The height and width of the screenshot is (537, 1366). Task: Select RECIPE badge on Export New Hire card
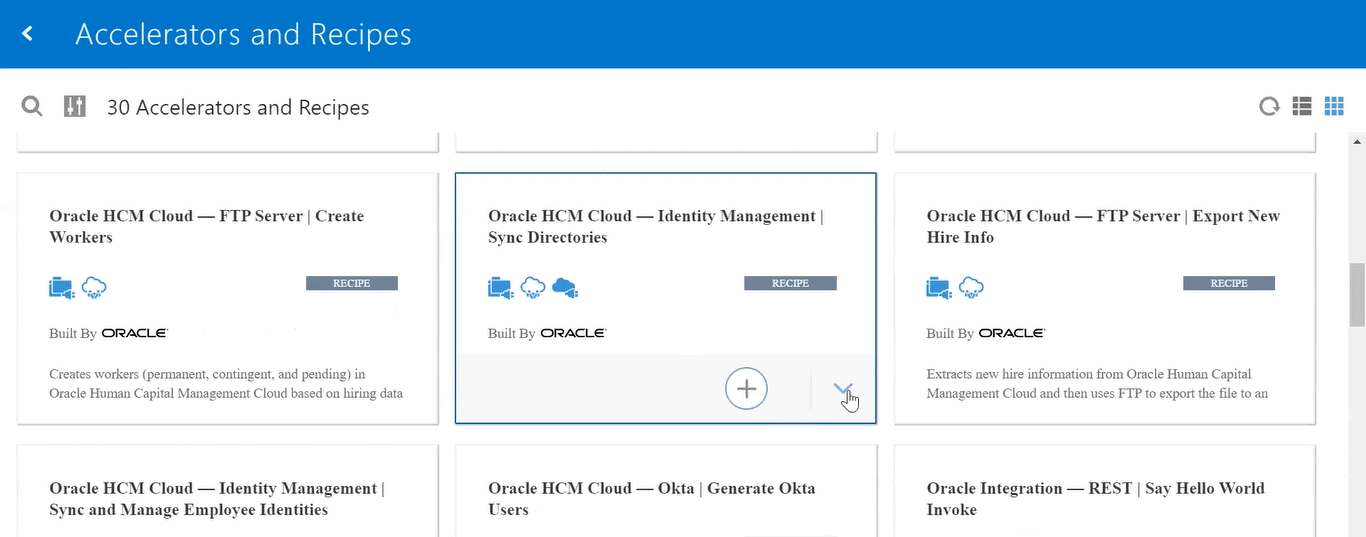coord(1228,283)
